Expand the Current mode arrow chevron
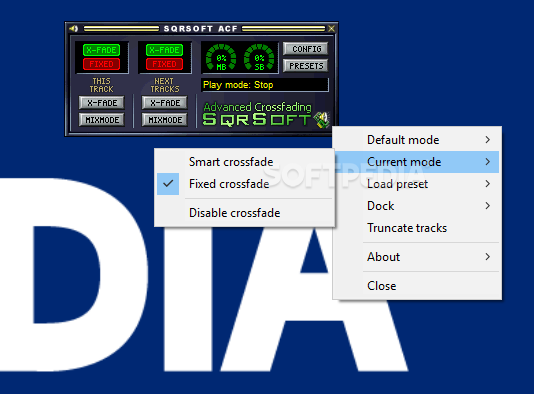534x394 pixels. (x=488, y=162)
